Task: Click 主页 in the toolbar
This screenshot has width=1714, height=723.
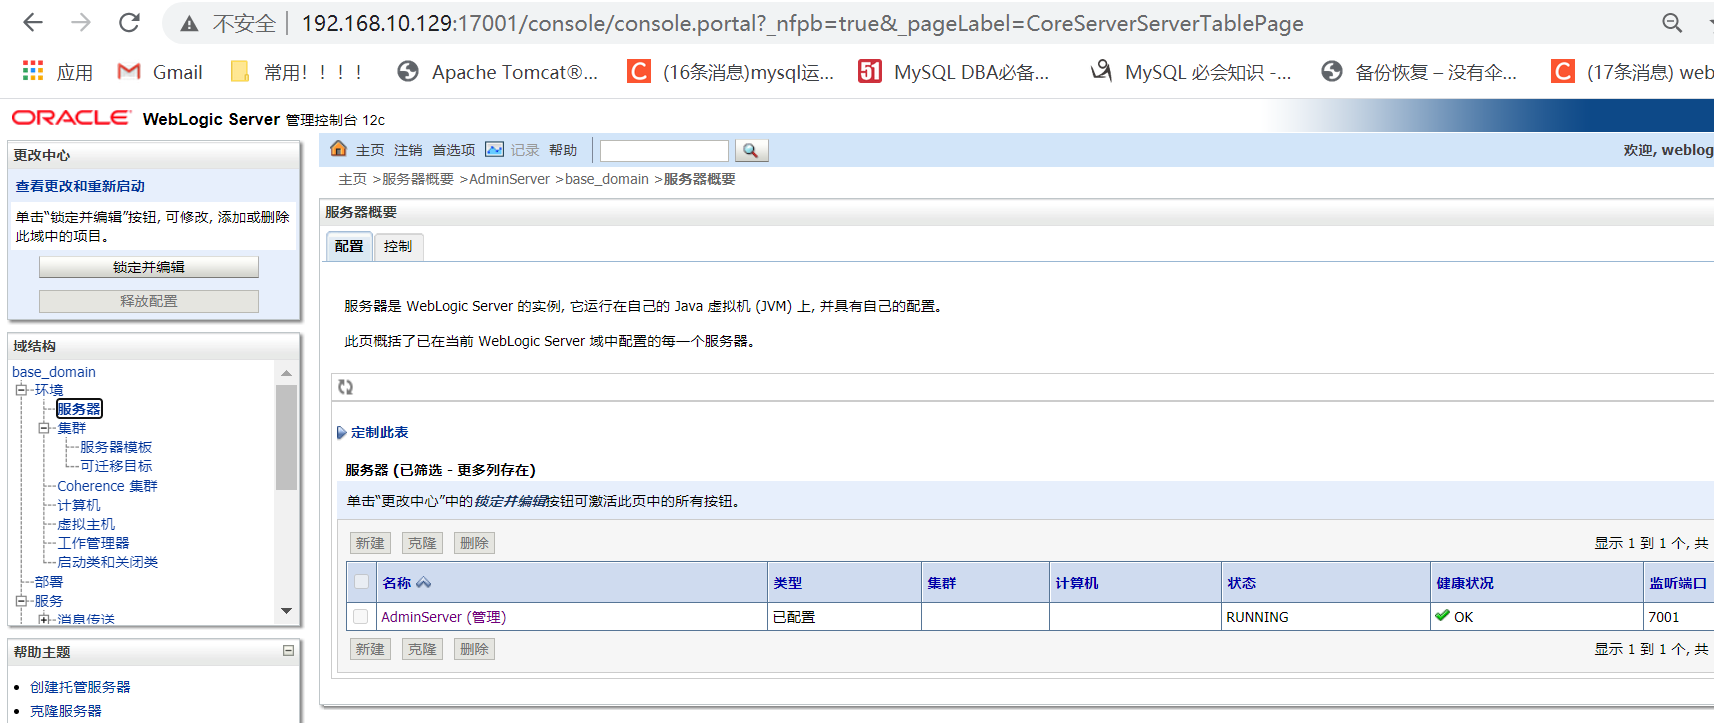Action: tap(370, 150)
